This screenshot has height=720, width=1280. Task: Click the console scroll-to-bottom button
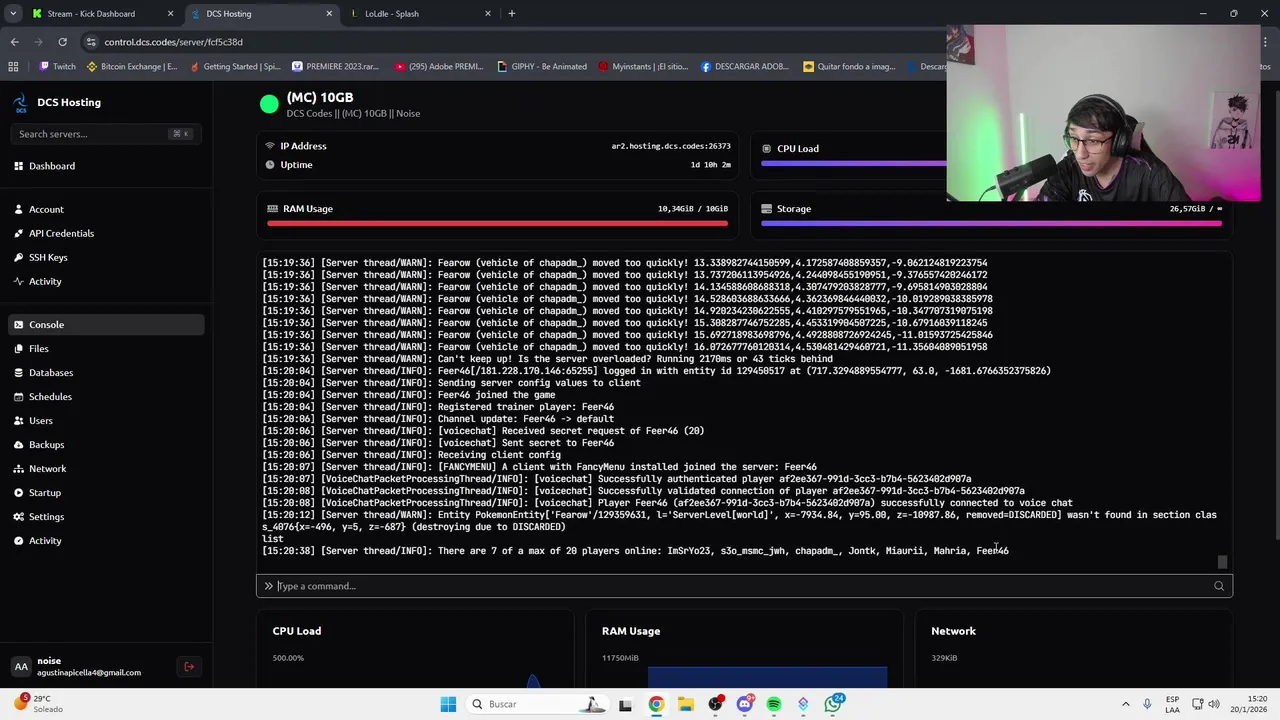pyautogui.click(x=1221, y=561)
